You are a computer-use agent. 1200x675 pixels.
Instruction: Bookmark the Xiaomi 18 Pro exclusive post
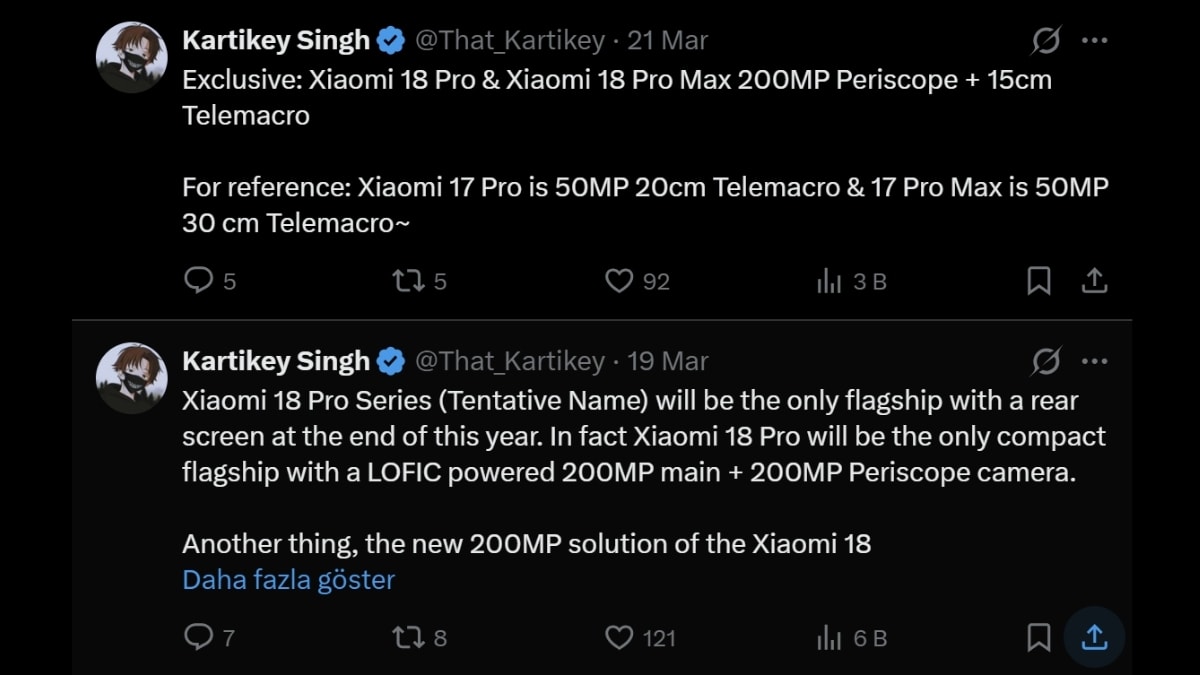tap(1037, 281)
